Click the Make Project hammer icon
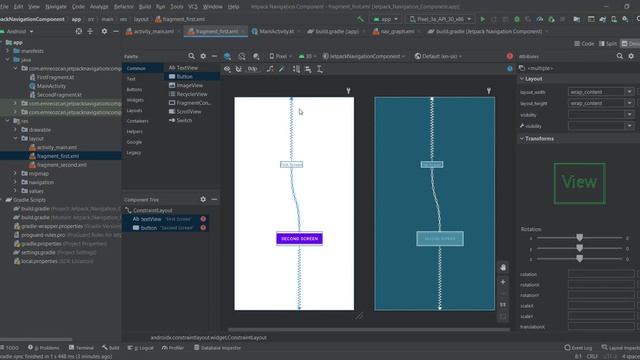 click(x=360, y=19)
